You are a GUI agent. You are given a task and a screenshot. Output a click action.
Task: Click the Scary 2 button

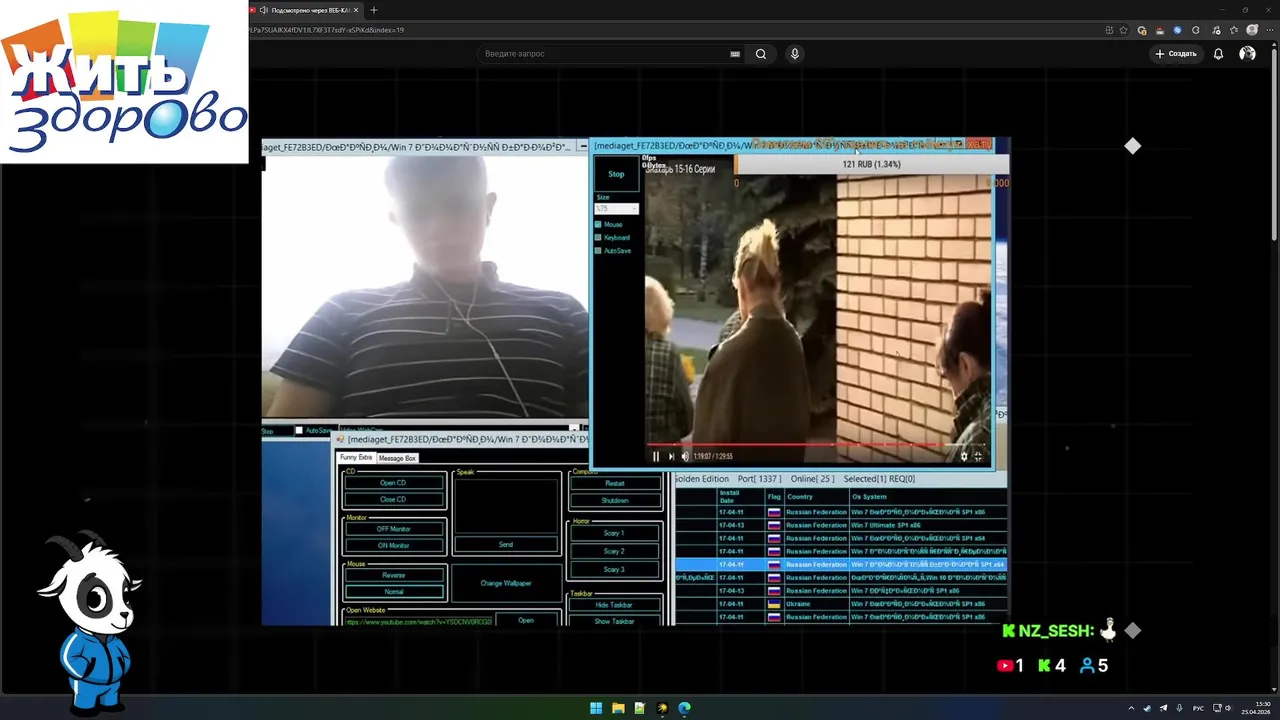(614, 551)
